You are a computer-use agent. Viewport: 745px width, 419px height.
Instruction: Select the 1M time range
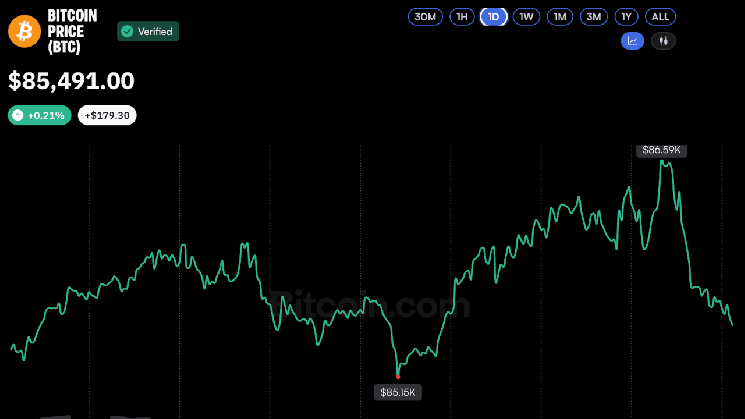pos(560,17)
